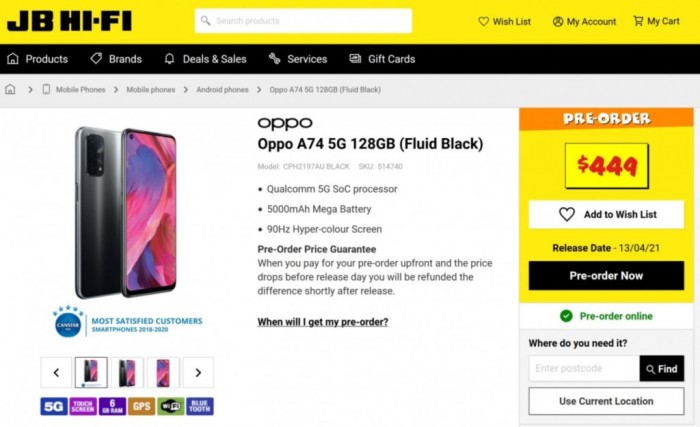Click the Bluetooth feature badge
Screen dimensions: 700x427
pyautogui.click(x=199, y=406)
